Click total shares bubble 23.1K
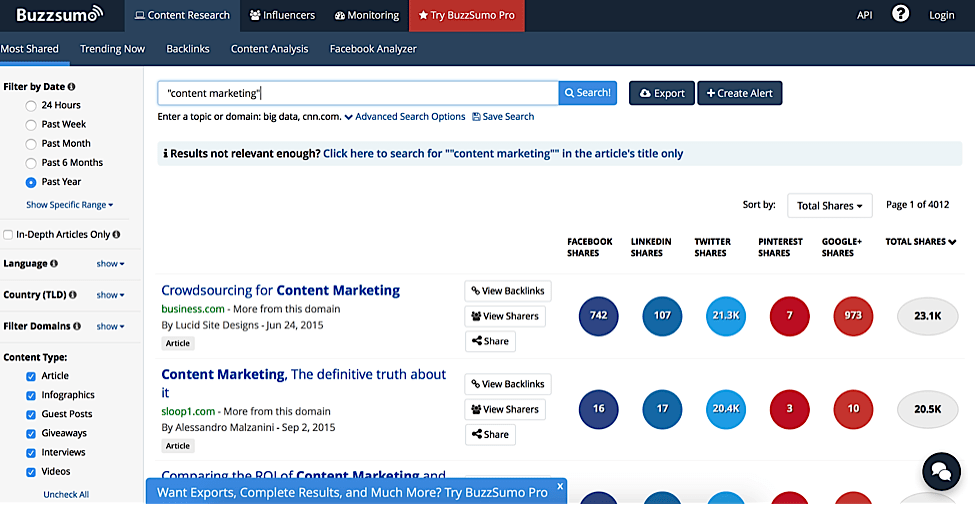 click(x=927, y=316)
